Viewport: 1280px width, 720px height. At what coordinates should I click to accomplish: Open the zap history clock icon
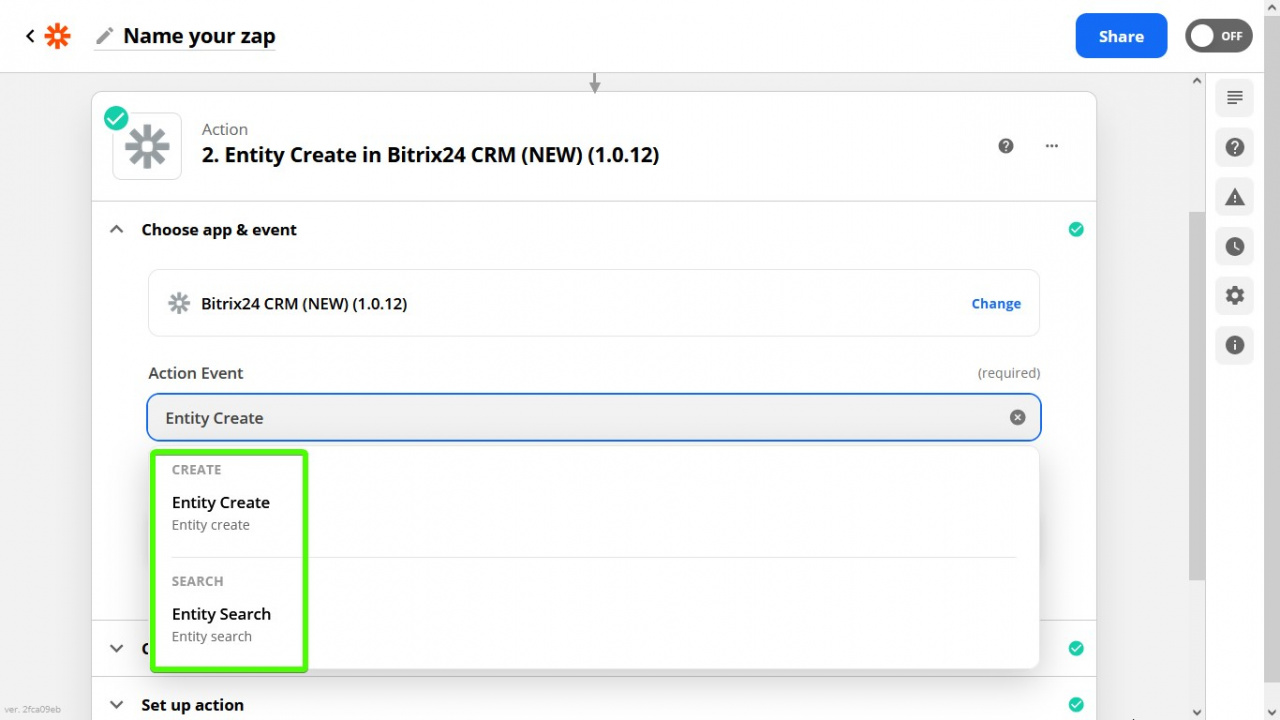(x=1235, y=246)
